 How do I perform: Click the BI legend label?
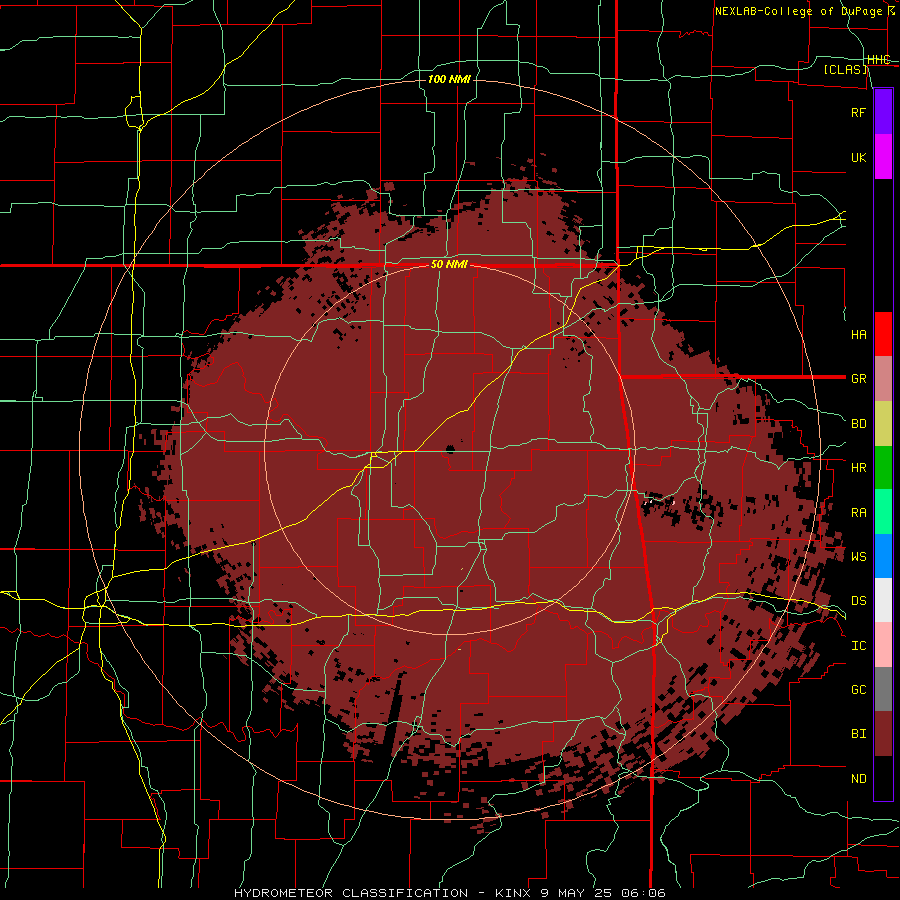(x=858, y=734)
